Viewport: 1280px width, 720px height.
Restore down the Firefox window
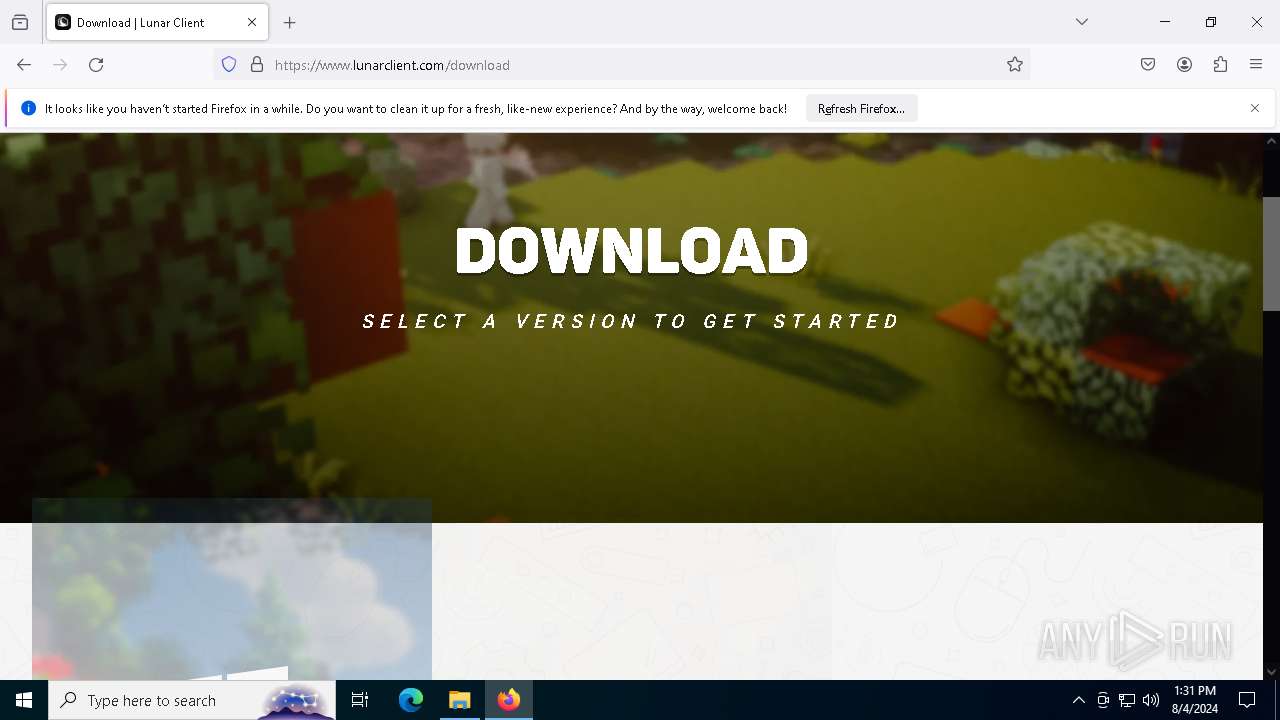(x=1211, y=22)
